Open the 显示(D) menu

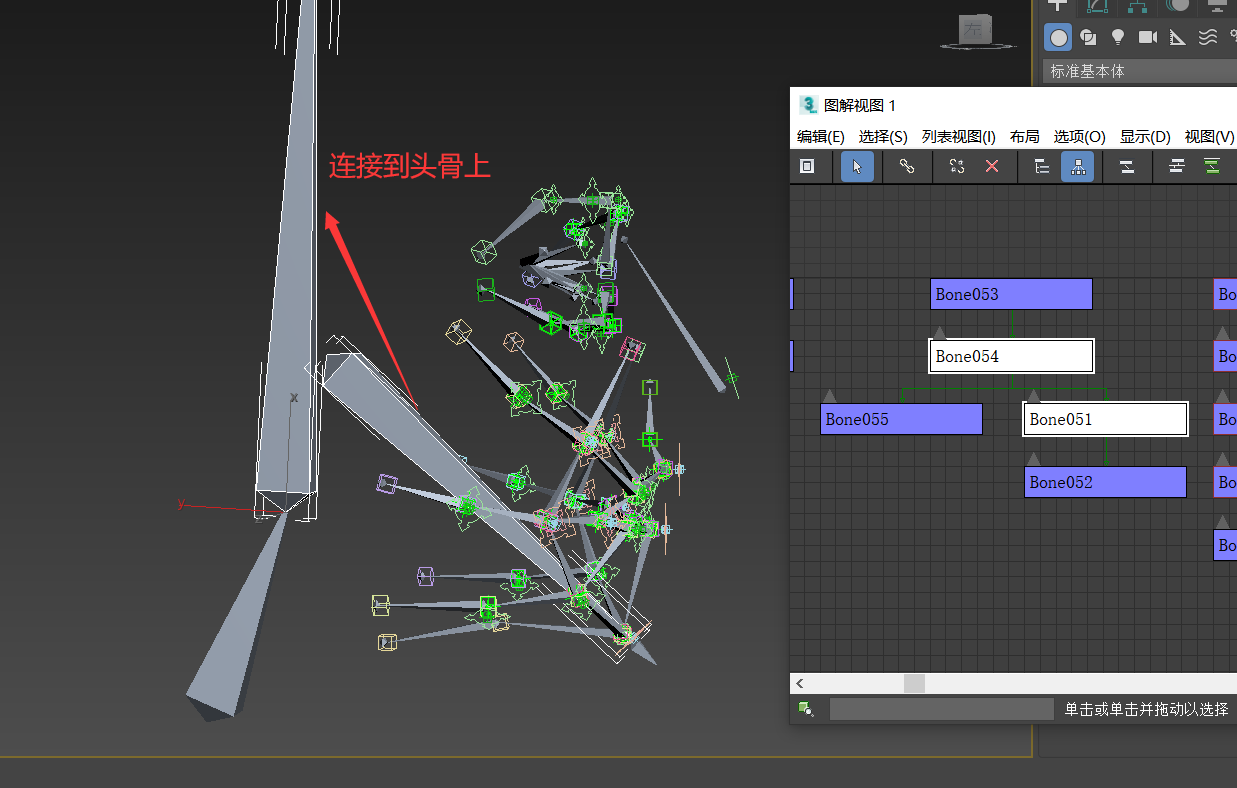coord(1145,137)
